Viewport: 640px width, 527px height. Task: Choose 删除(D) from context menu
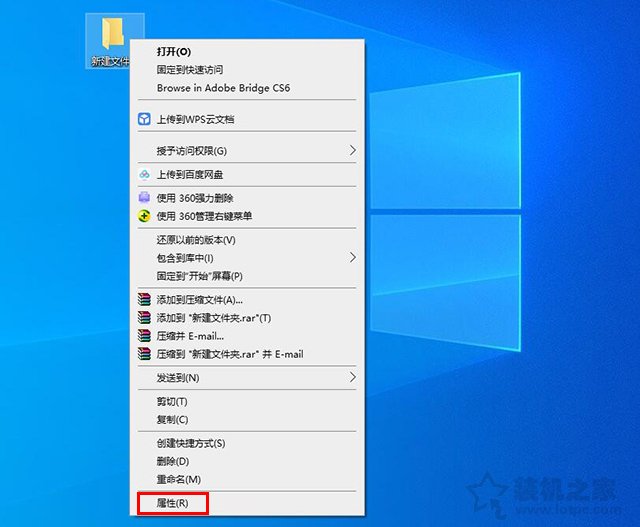(247, 461)
